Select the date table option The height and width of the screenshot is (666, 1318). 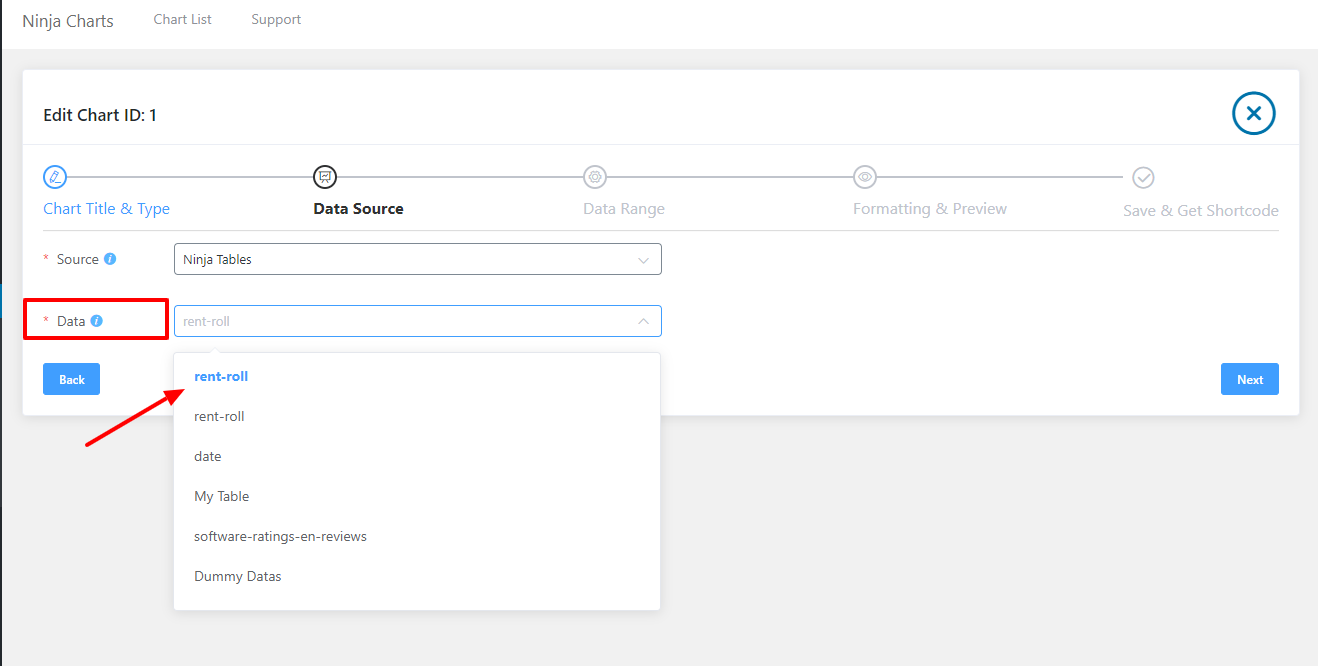point(207,455)
